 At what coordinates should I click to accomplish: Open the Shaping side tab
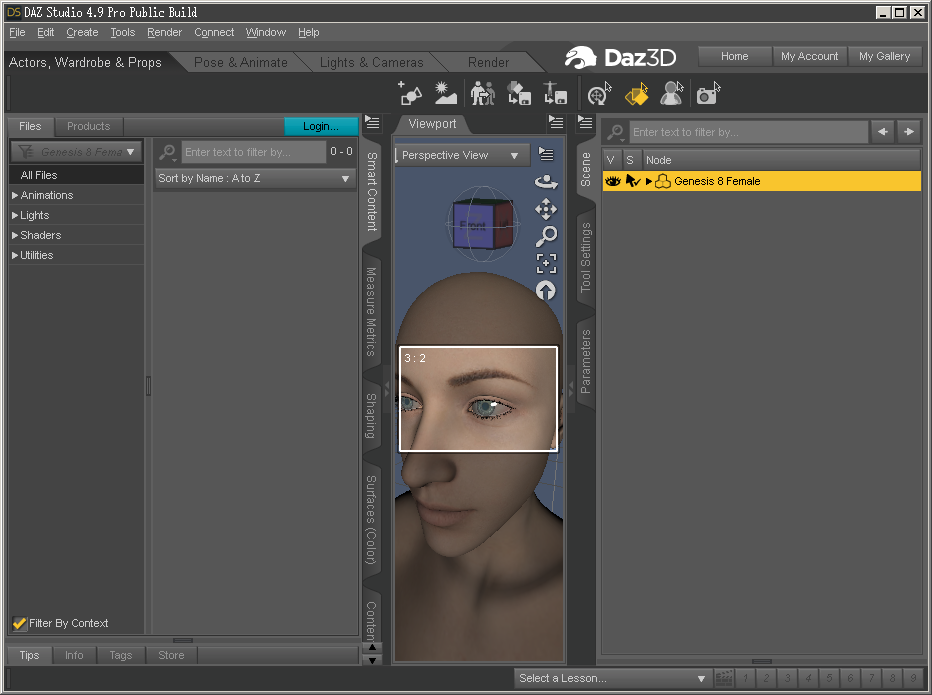click(371, 415)
